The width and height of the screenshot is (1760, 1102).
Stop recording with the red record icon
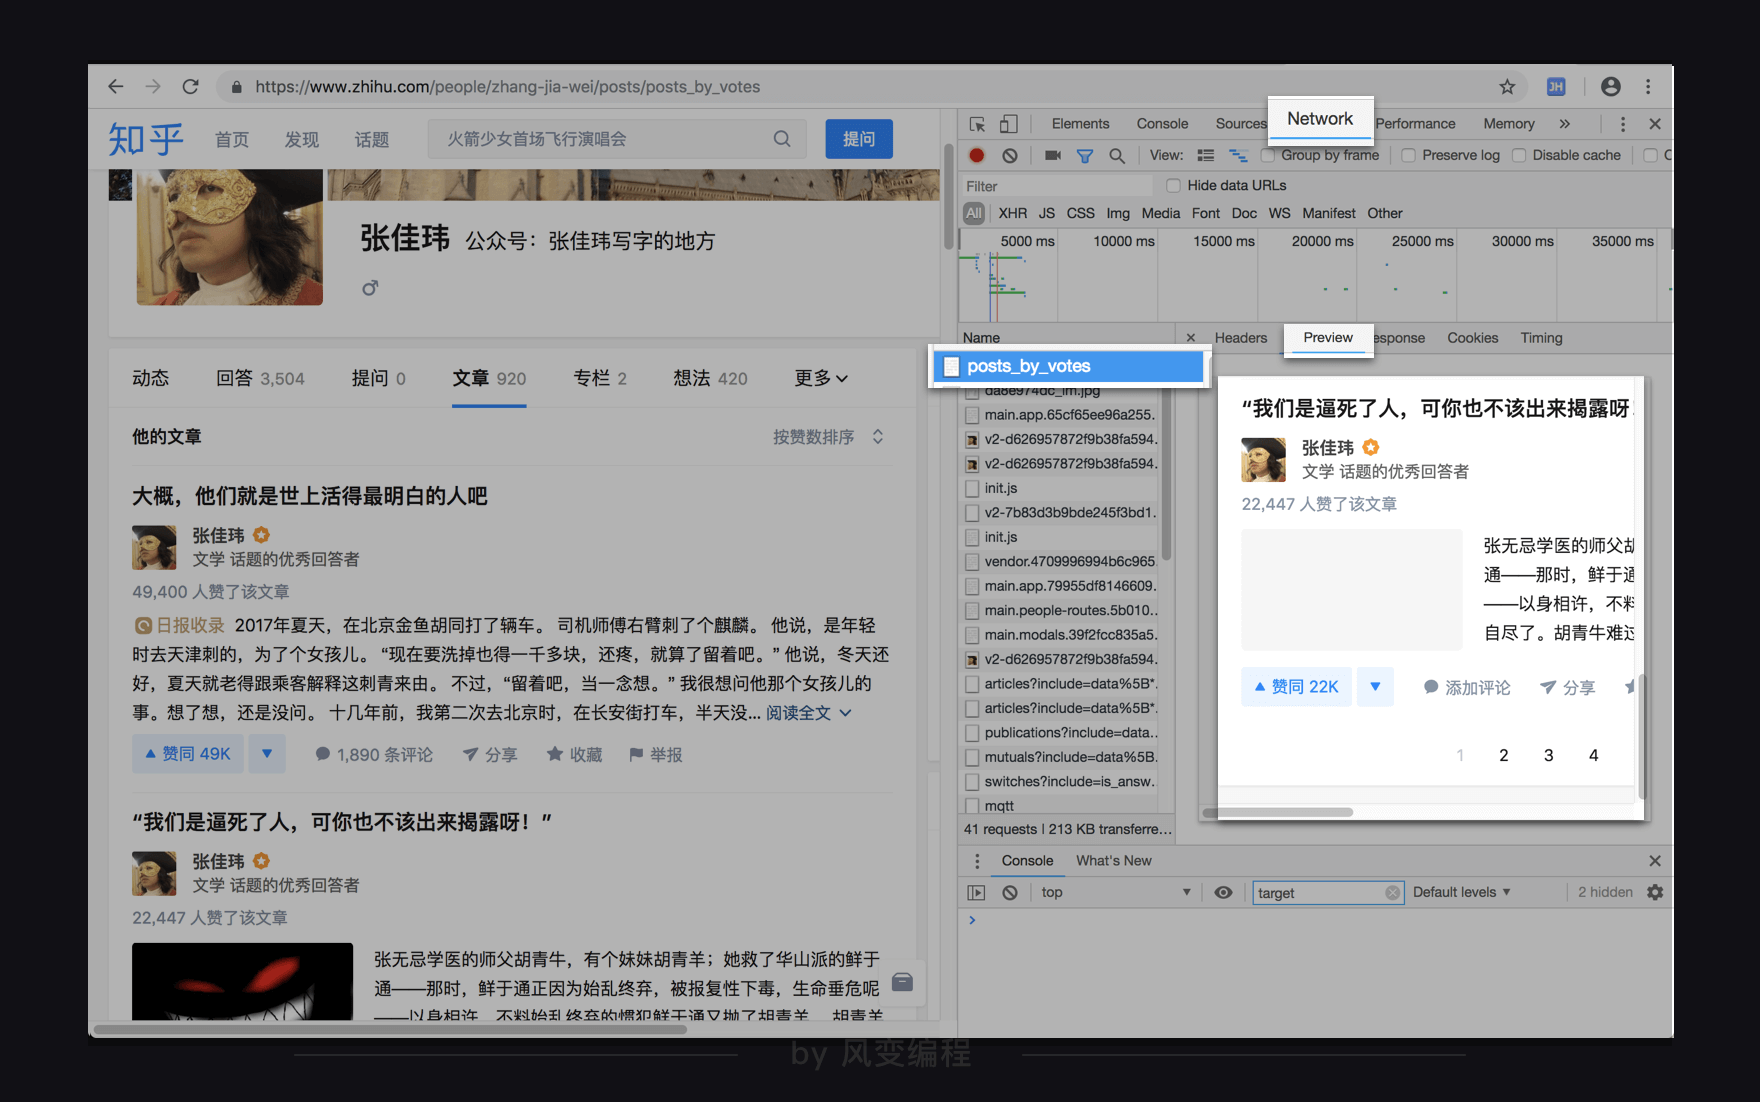click(976, 155)
